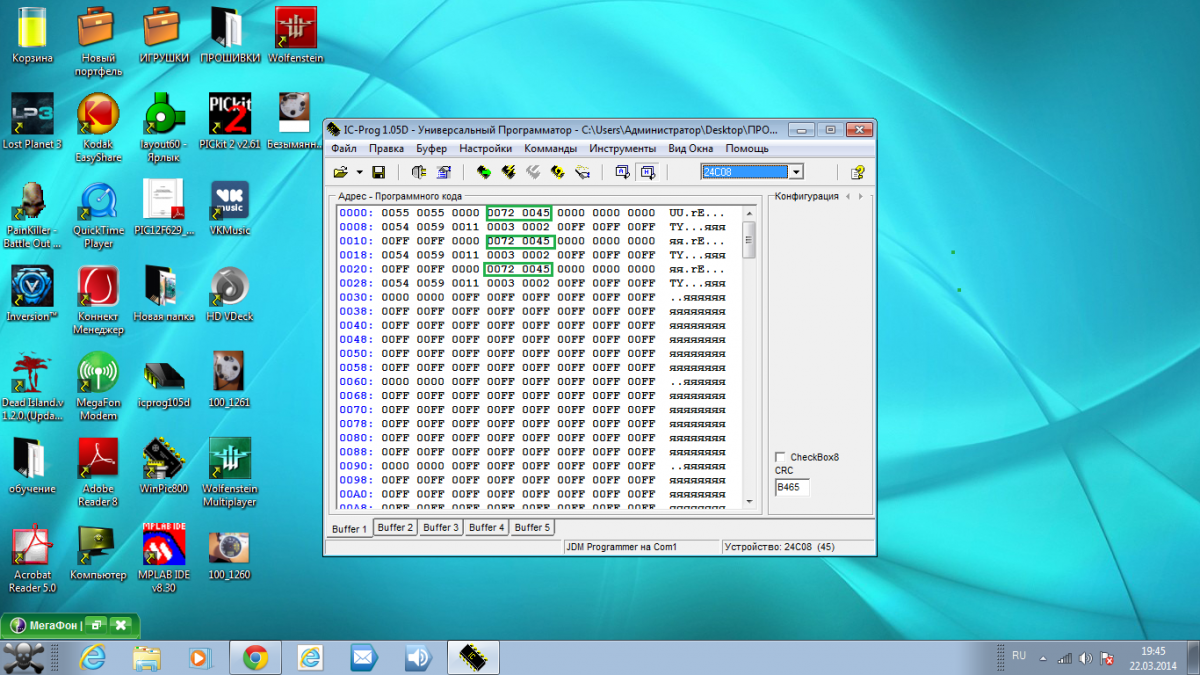The height and width of the screenshot is (675, 1200).
Task: Expand the recent files arrow beside Open icon
Action: pos(359,172)
